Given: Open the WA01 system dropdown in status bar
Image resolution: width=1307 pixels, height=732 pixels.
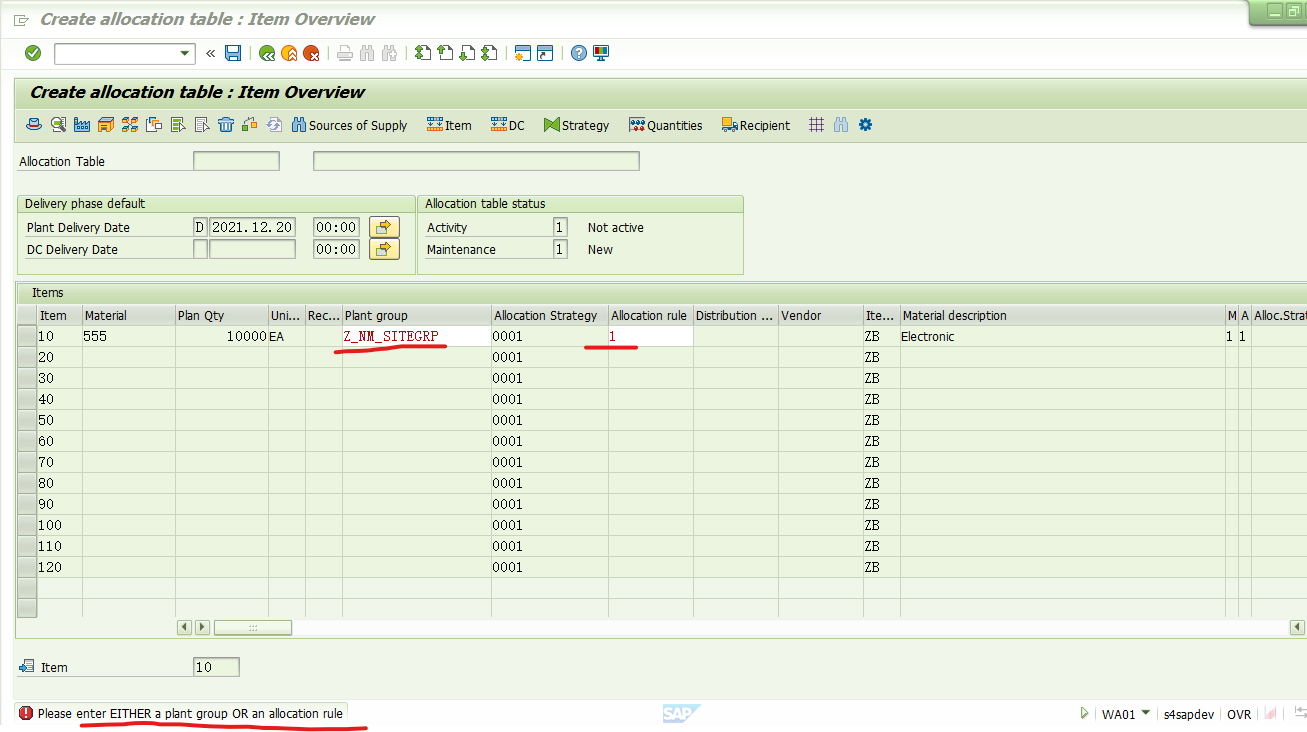Looking at the screenshot, I should 1145,713.
